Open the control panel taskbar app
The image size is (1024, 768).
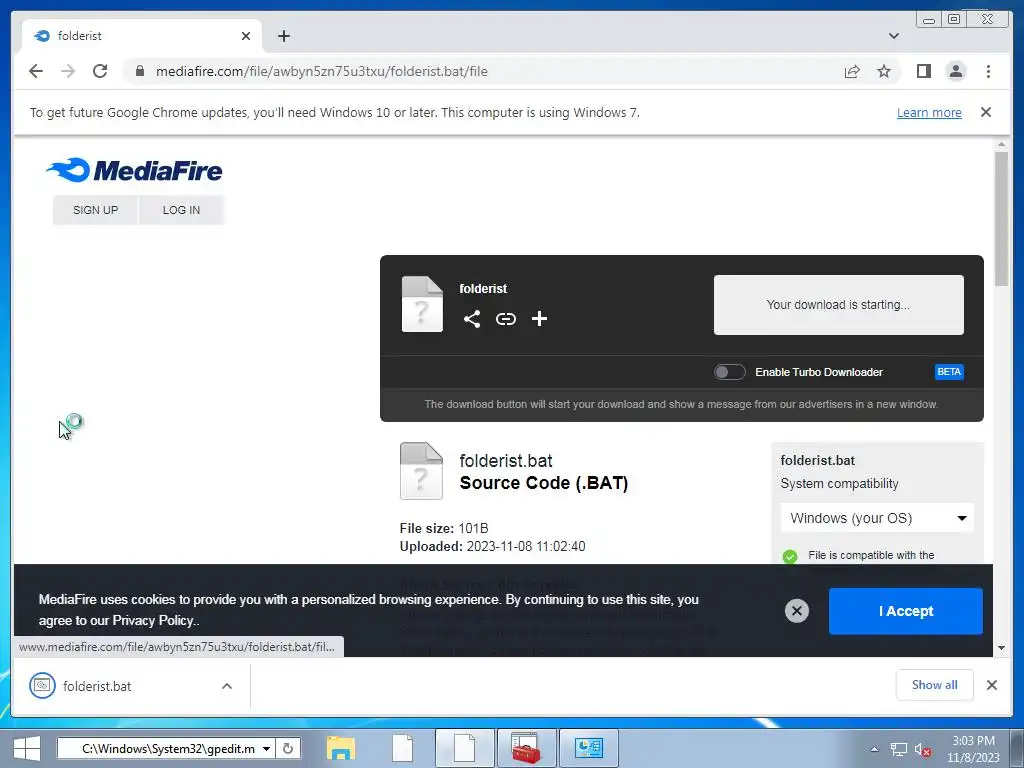[588, 748]
